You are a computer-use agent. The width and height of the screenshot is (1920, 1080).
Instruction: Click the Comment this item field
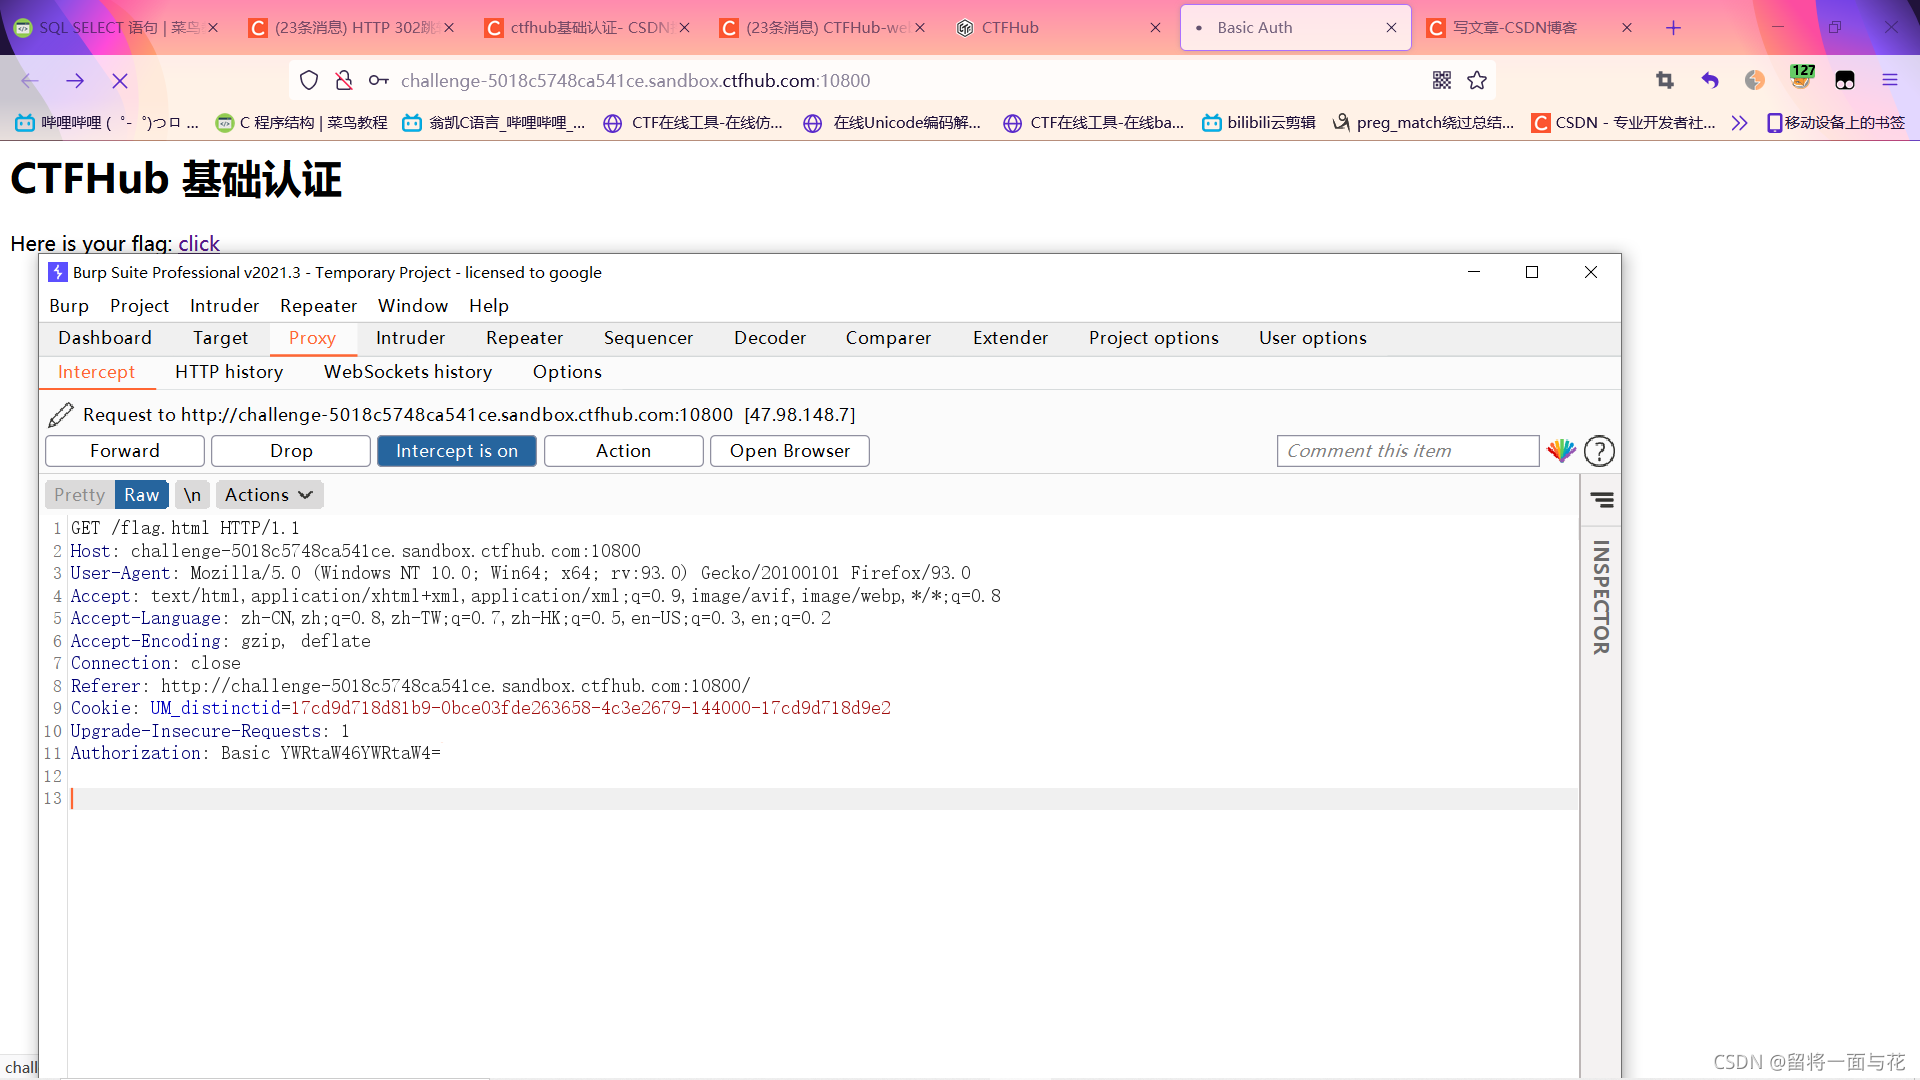pyautogui.click(x=1407, y=451)
